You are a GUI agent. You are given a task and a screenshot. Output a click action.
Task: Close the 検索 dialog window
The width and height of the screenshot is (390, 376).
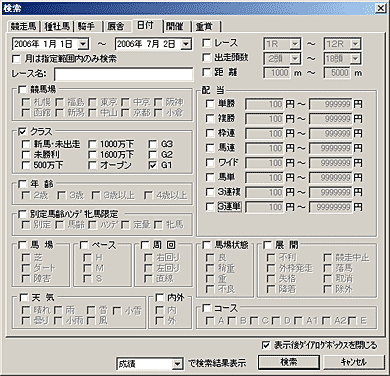tap(380, 8)
